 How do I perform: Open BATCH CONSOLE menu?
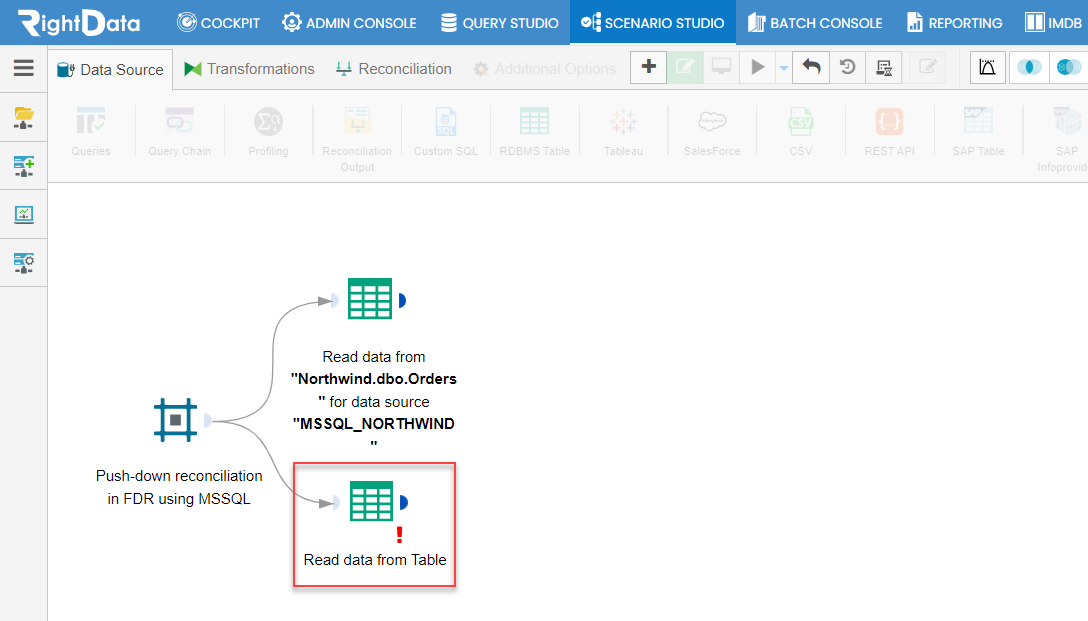tap(815, 23)
